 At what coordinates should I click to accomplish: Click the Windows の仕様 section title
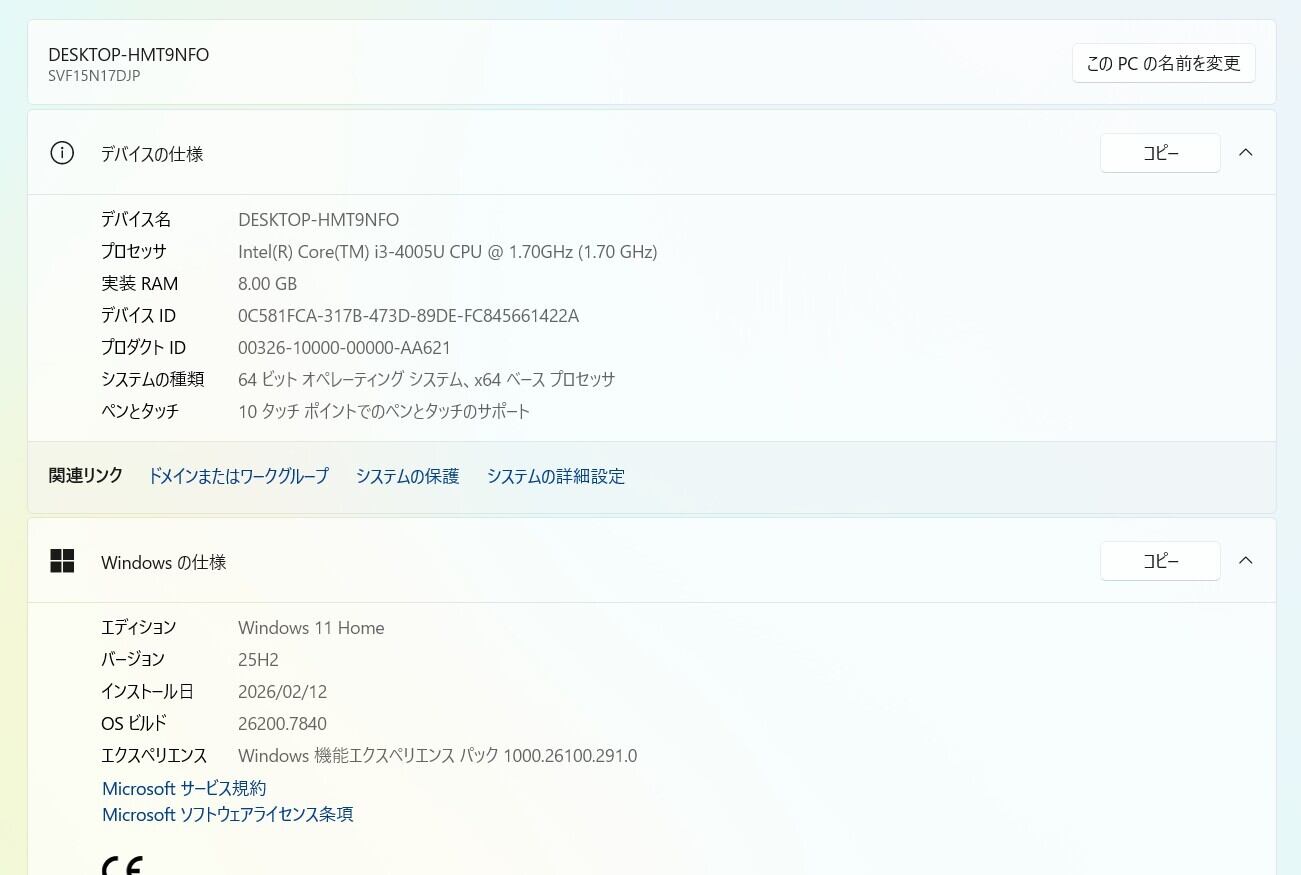tap(164, 562)
